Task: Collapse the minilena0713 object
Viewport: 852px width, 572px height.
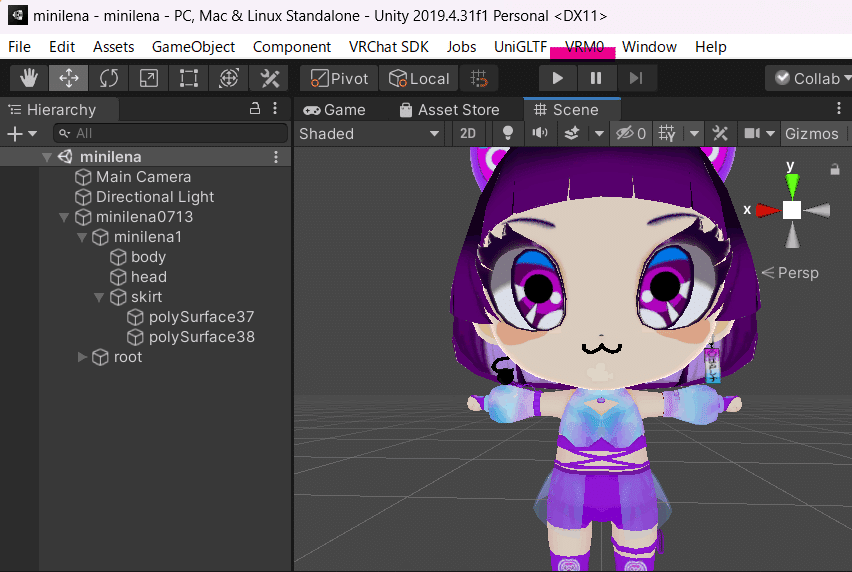Action: coord(64,217)
